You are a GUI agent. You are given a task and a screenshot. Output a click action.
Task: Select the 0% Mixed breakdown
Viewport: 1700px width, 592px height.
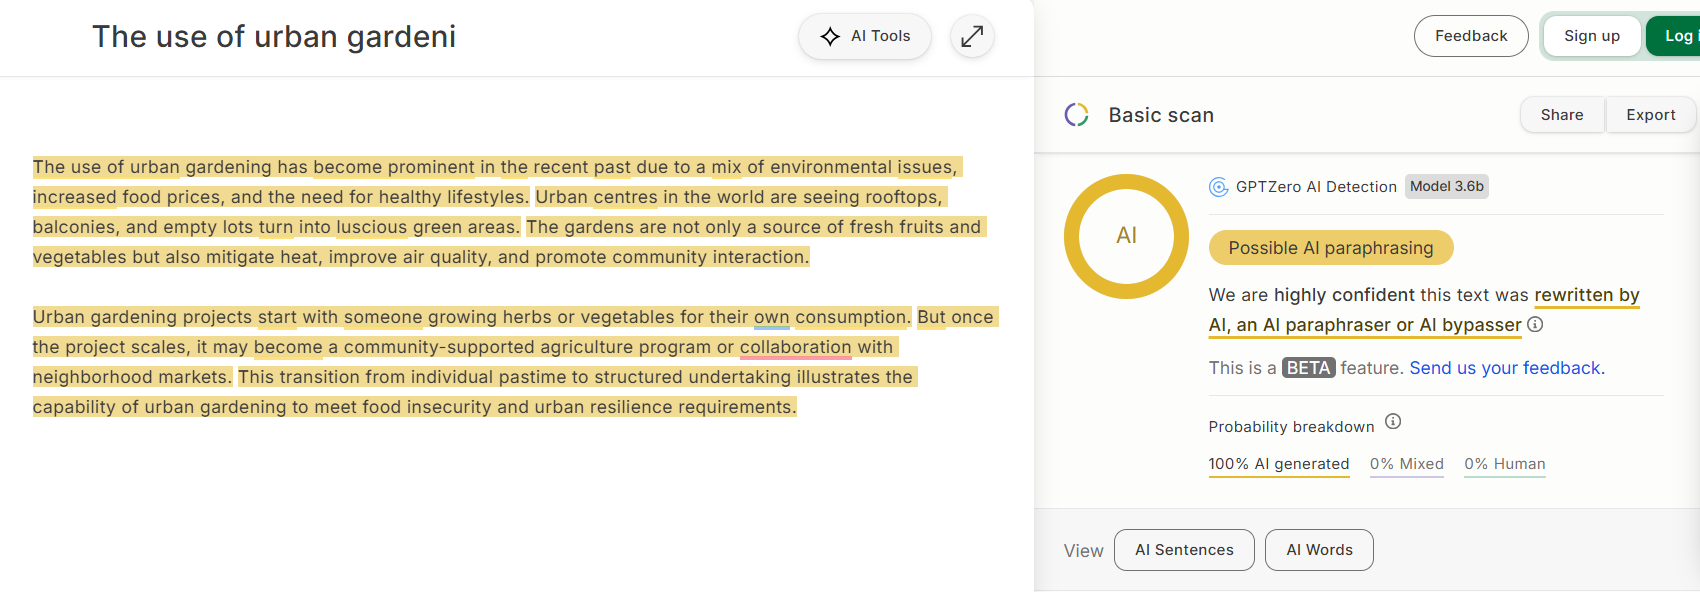pos(1406,464)
